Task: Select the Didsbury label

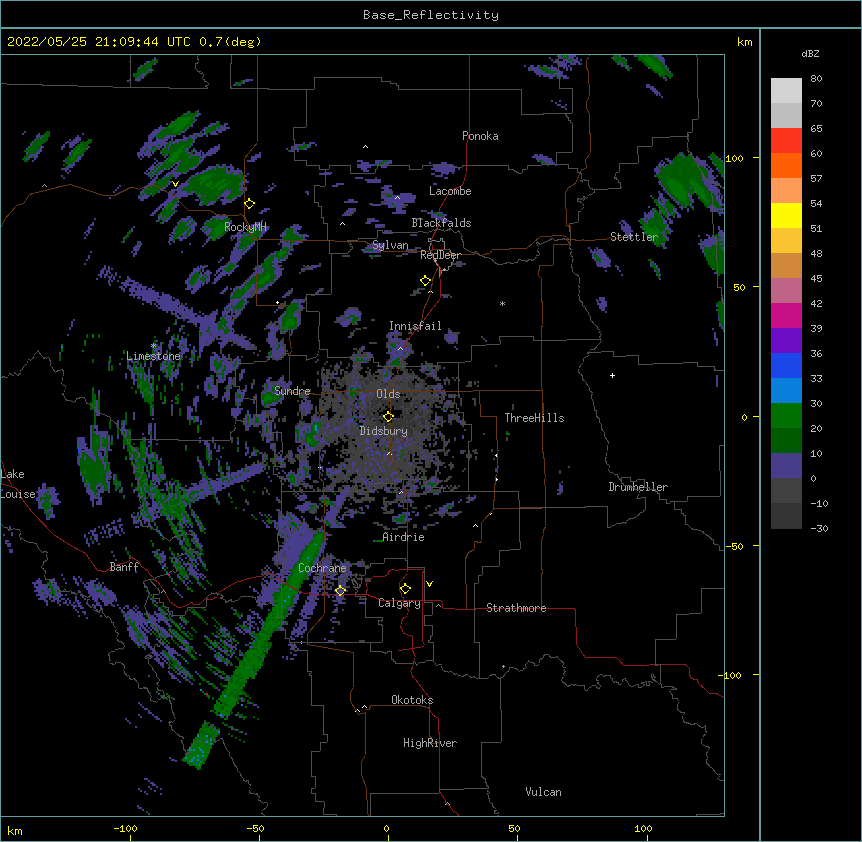Action: click(x=383, y=431)
